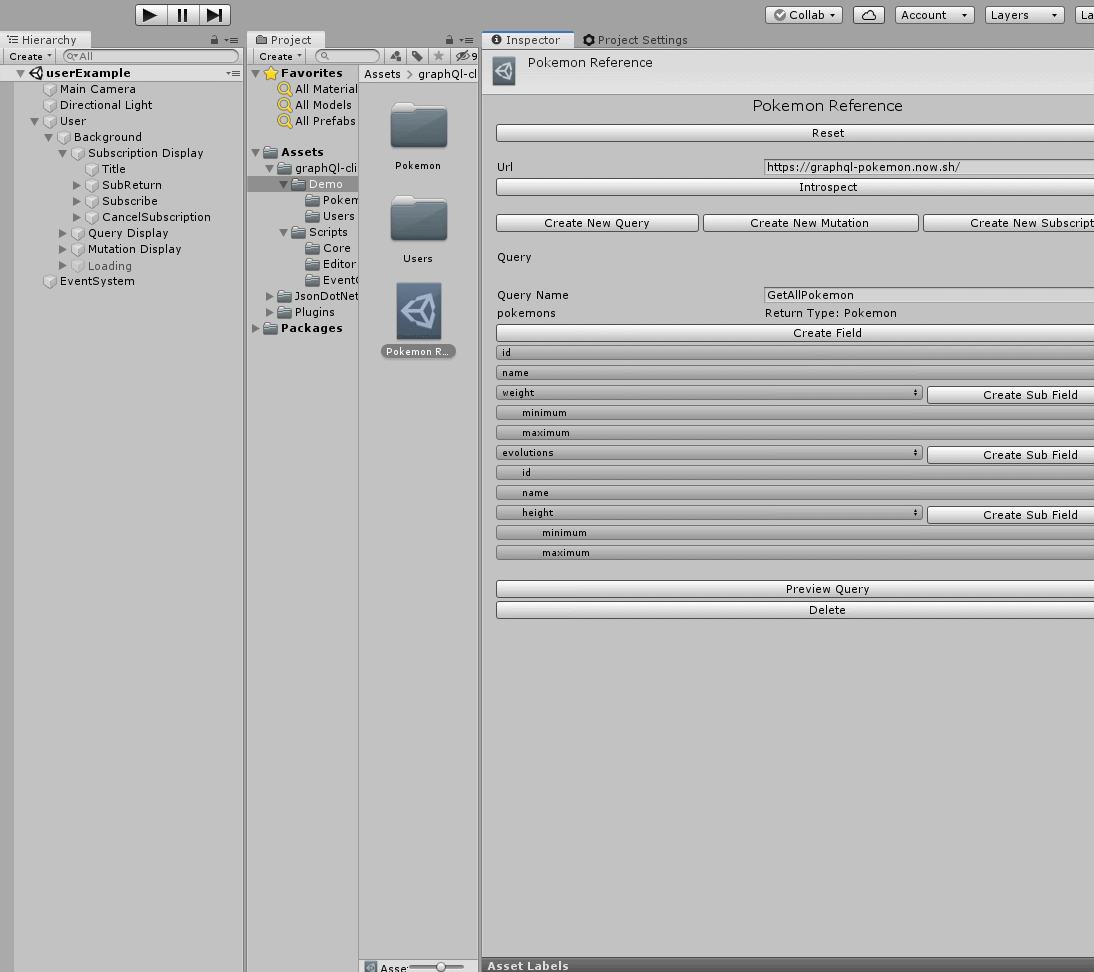Switch to the Inspector tab

pyautogui.click(x=526, y=40)
